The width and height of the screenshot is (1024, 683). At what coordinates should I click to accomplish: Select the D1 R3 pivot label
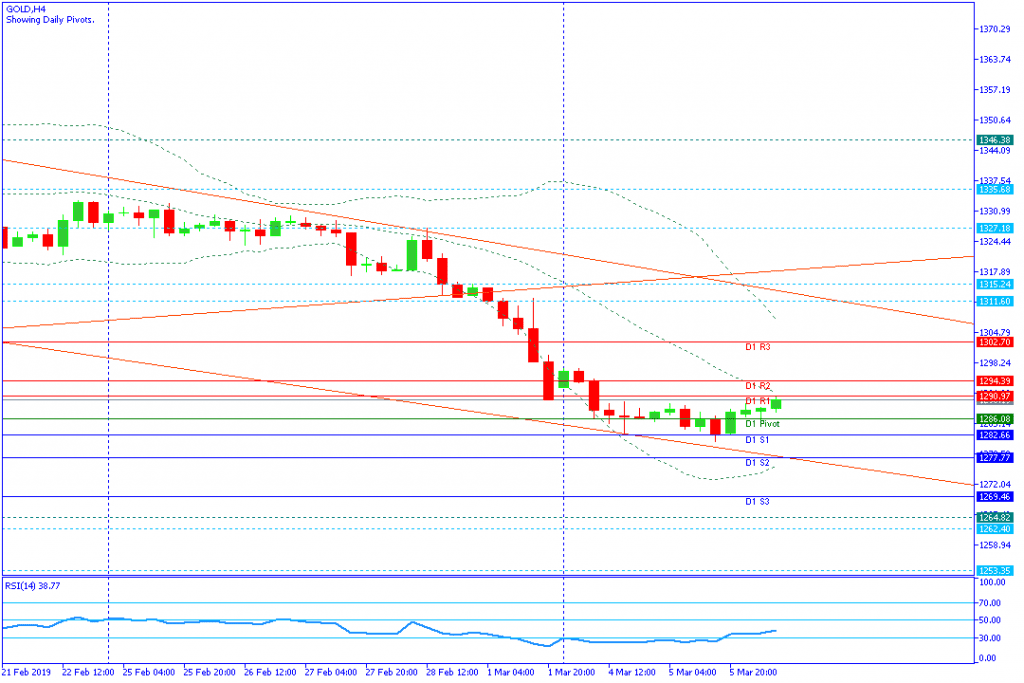point(757,347)
